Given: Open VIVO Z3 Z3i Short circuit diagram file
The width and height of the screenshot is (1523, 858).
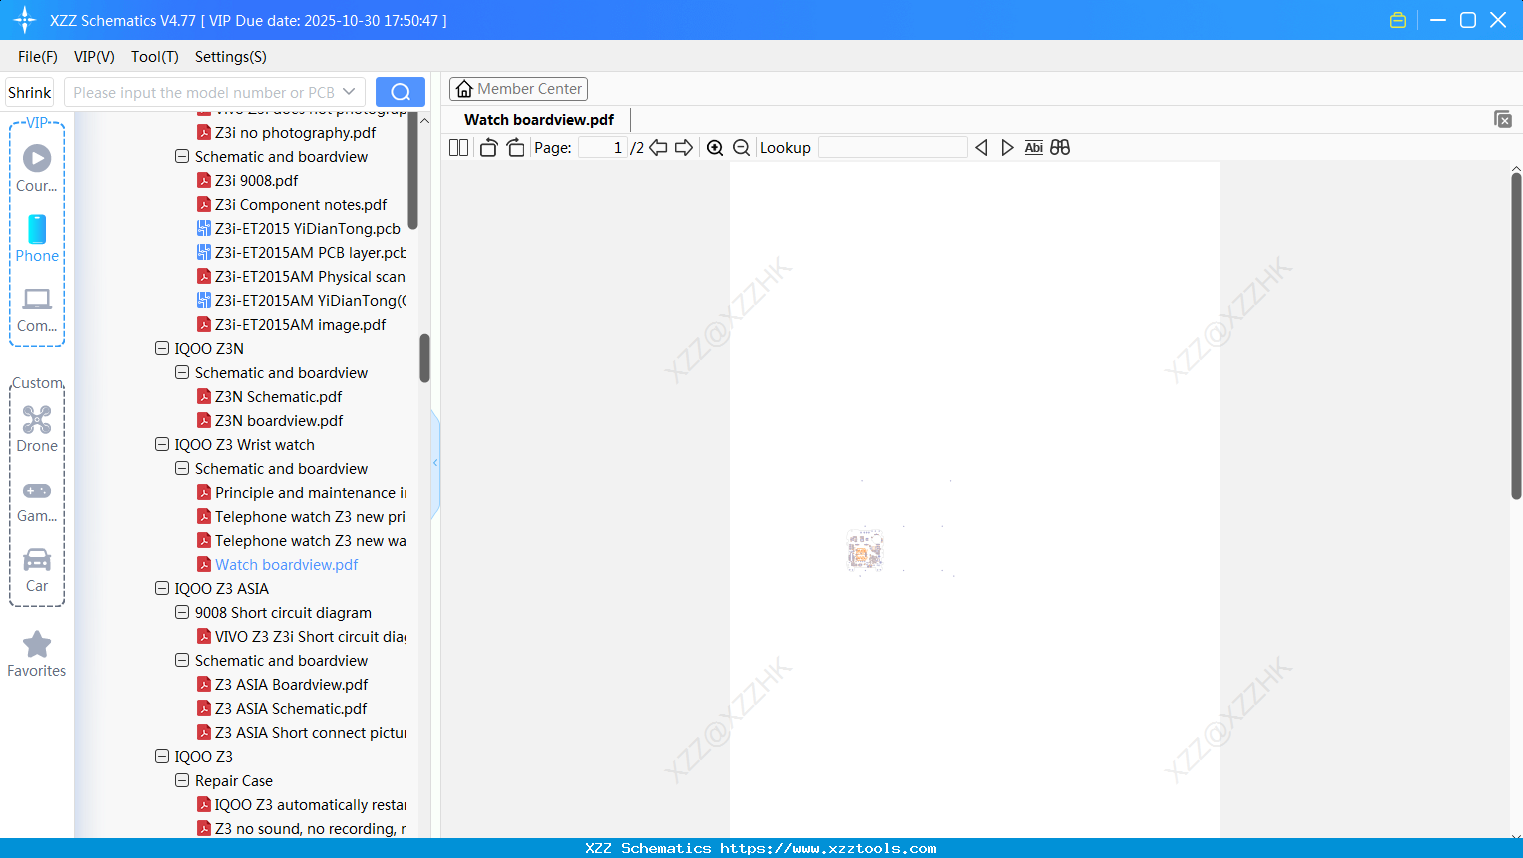Looking at the screenshot, I should pos(310,637).
